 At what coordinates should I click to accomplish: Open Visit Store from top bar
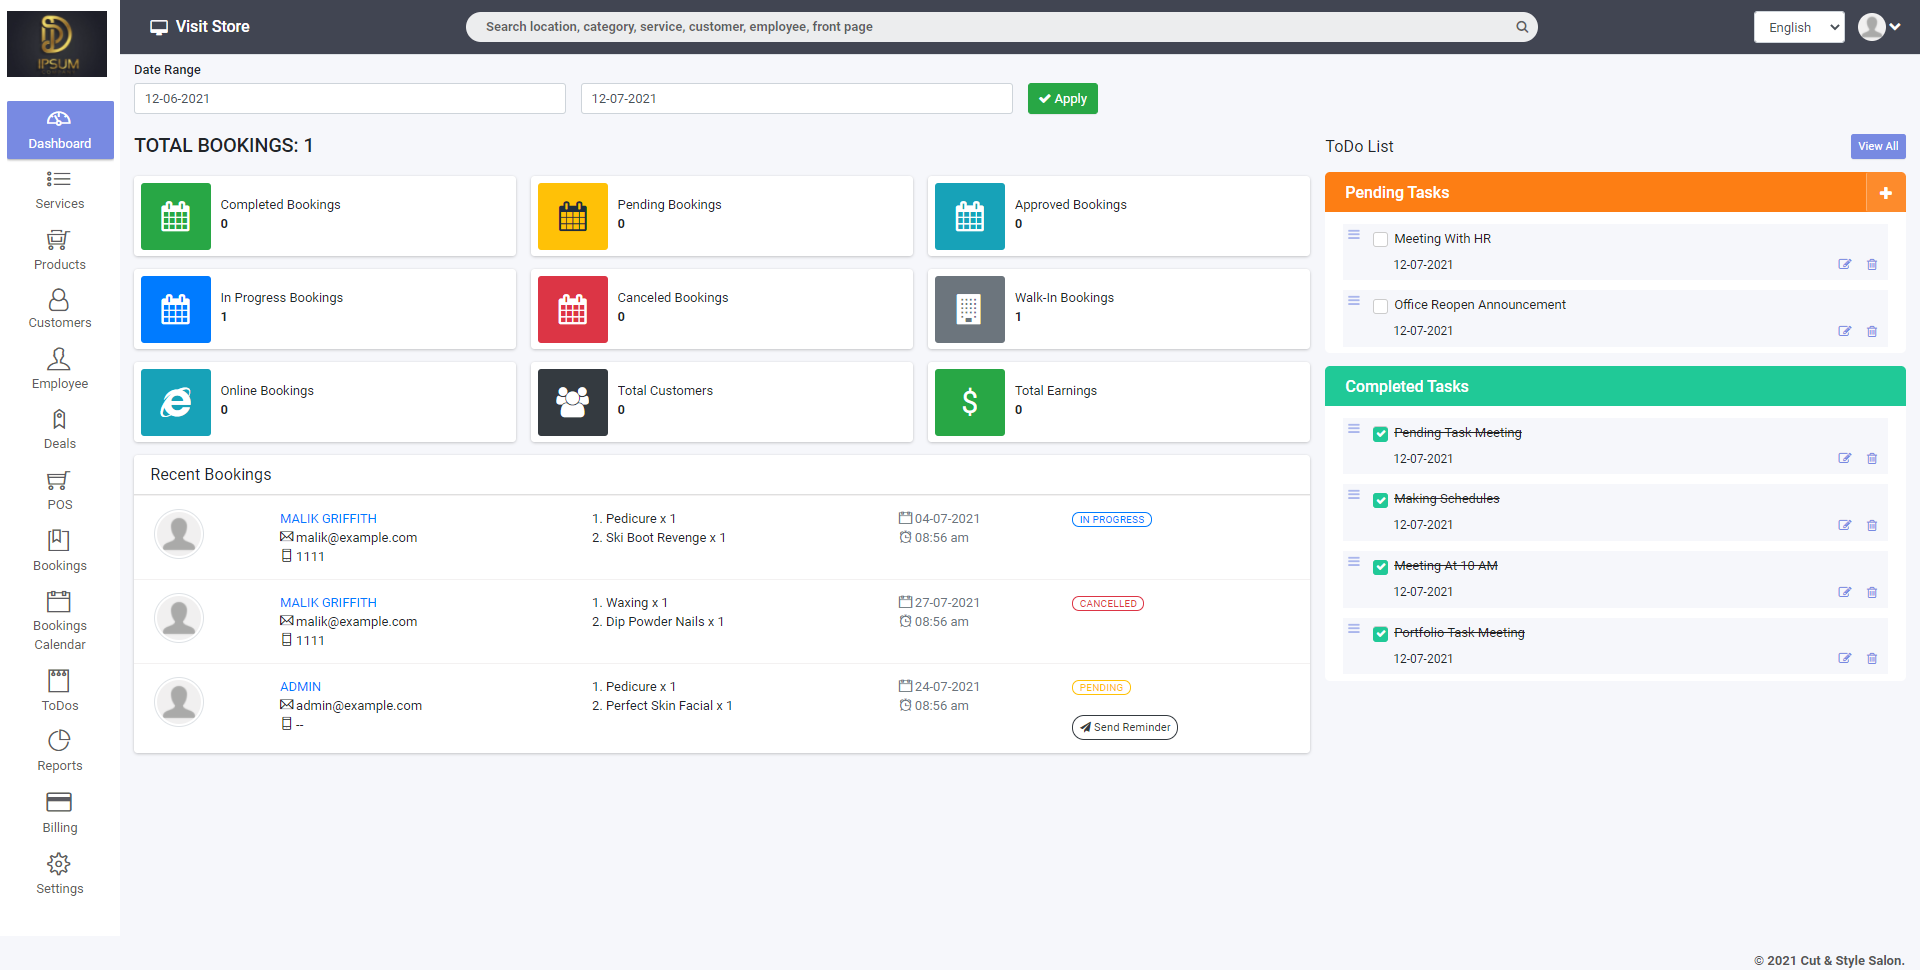pos(199,26)
